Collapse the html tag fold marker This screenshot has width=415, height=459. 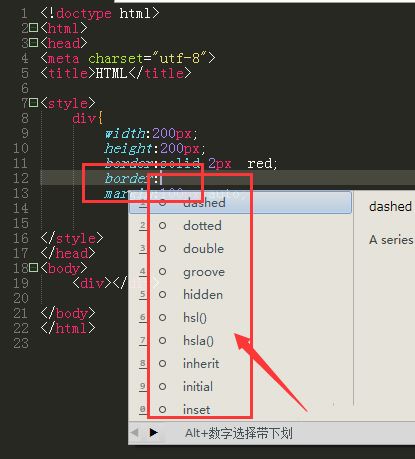(34, 28)
